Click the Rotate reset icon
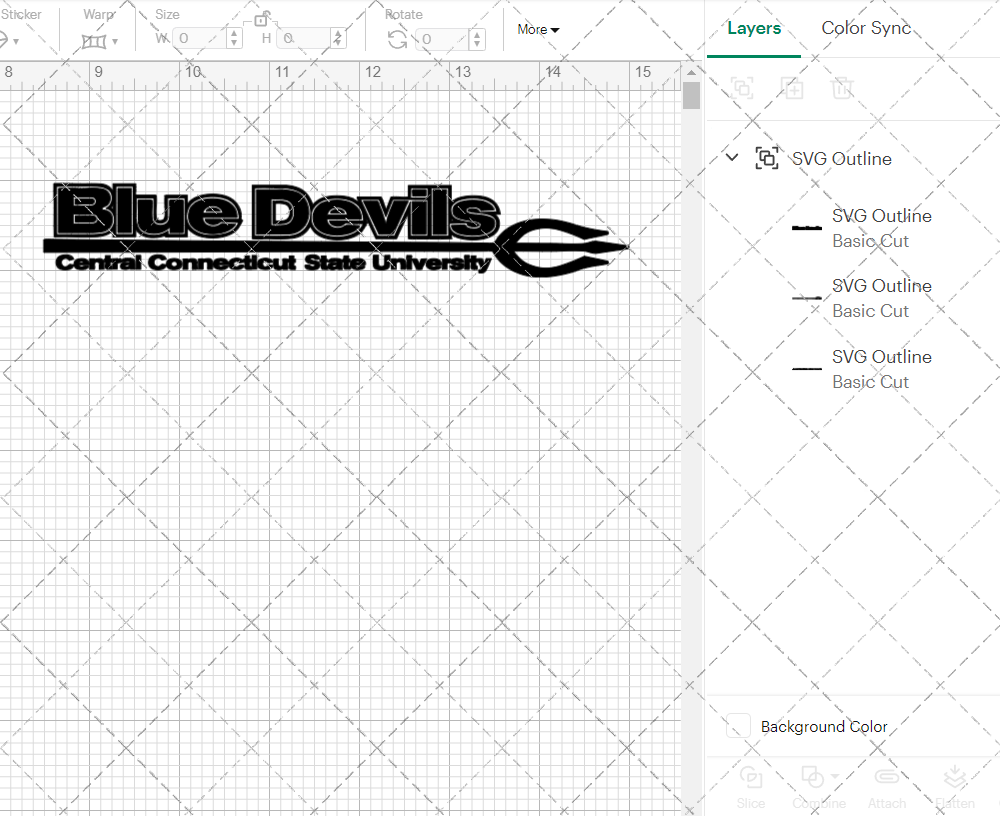Image resolution: width=1000 pixels, height=816 pixels. coord(396,40)
